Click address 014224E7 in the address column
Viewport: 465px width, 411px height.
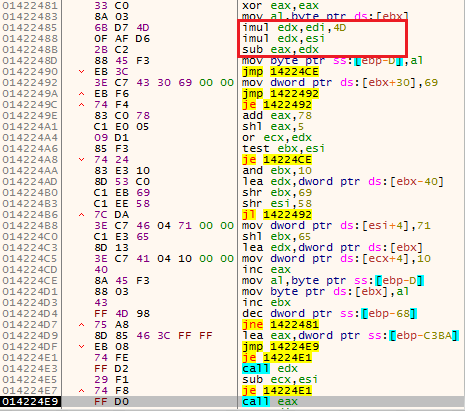click(x=30, y=391)
